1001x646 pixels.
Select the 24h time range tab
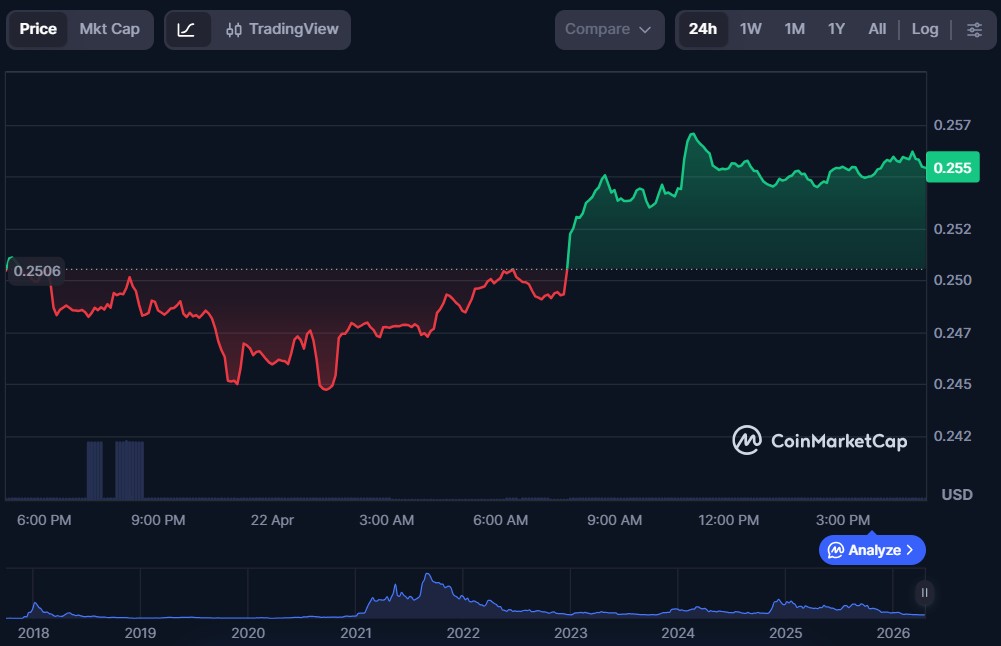tap(702, 29)
